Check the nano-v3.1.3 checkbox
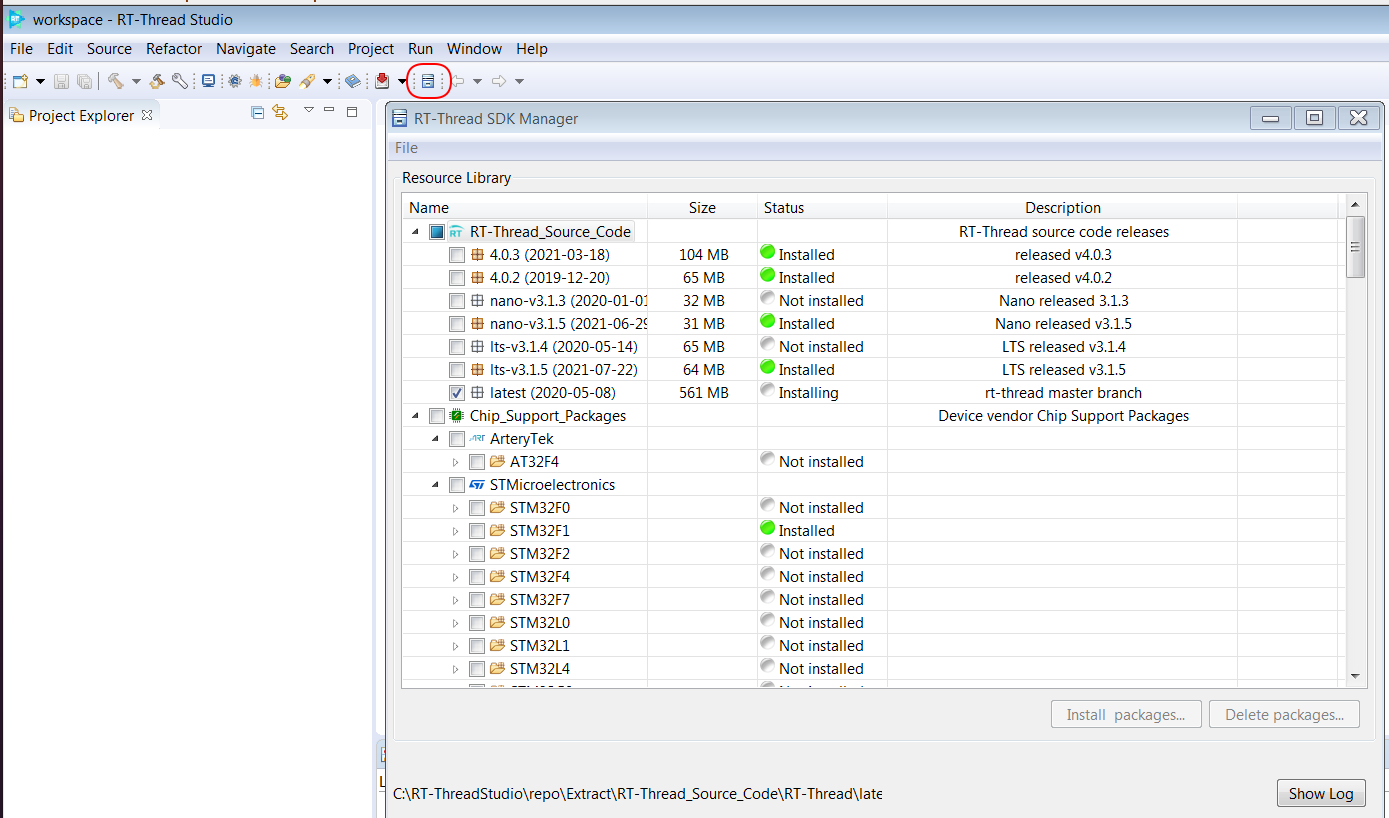 click(x=457, y=301)
